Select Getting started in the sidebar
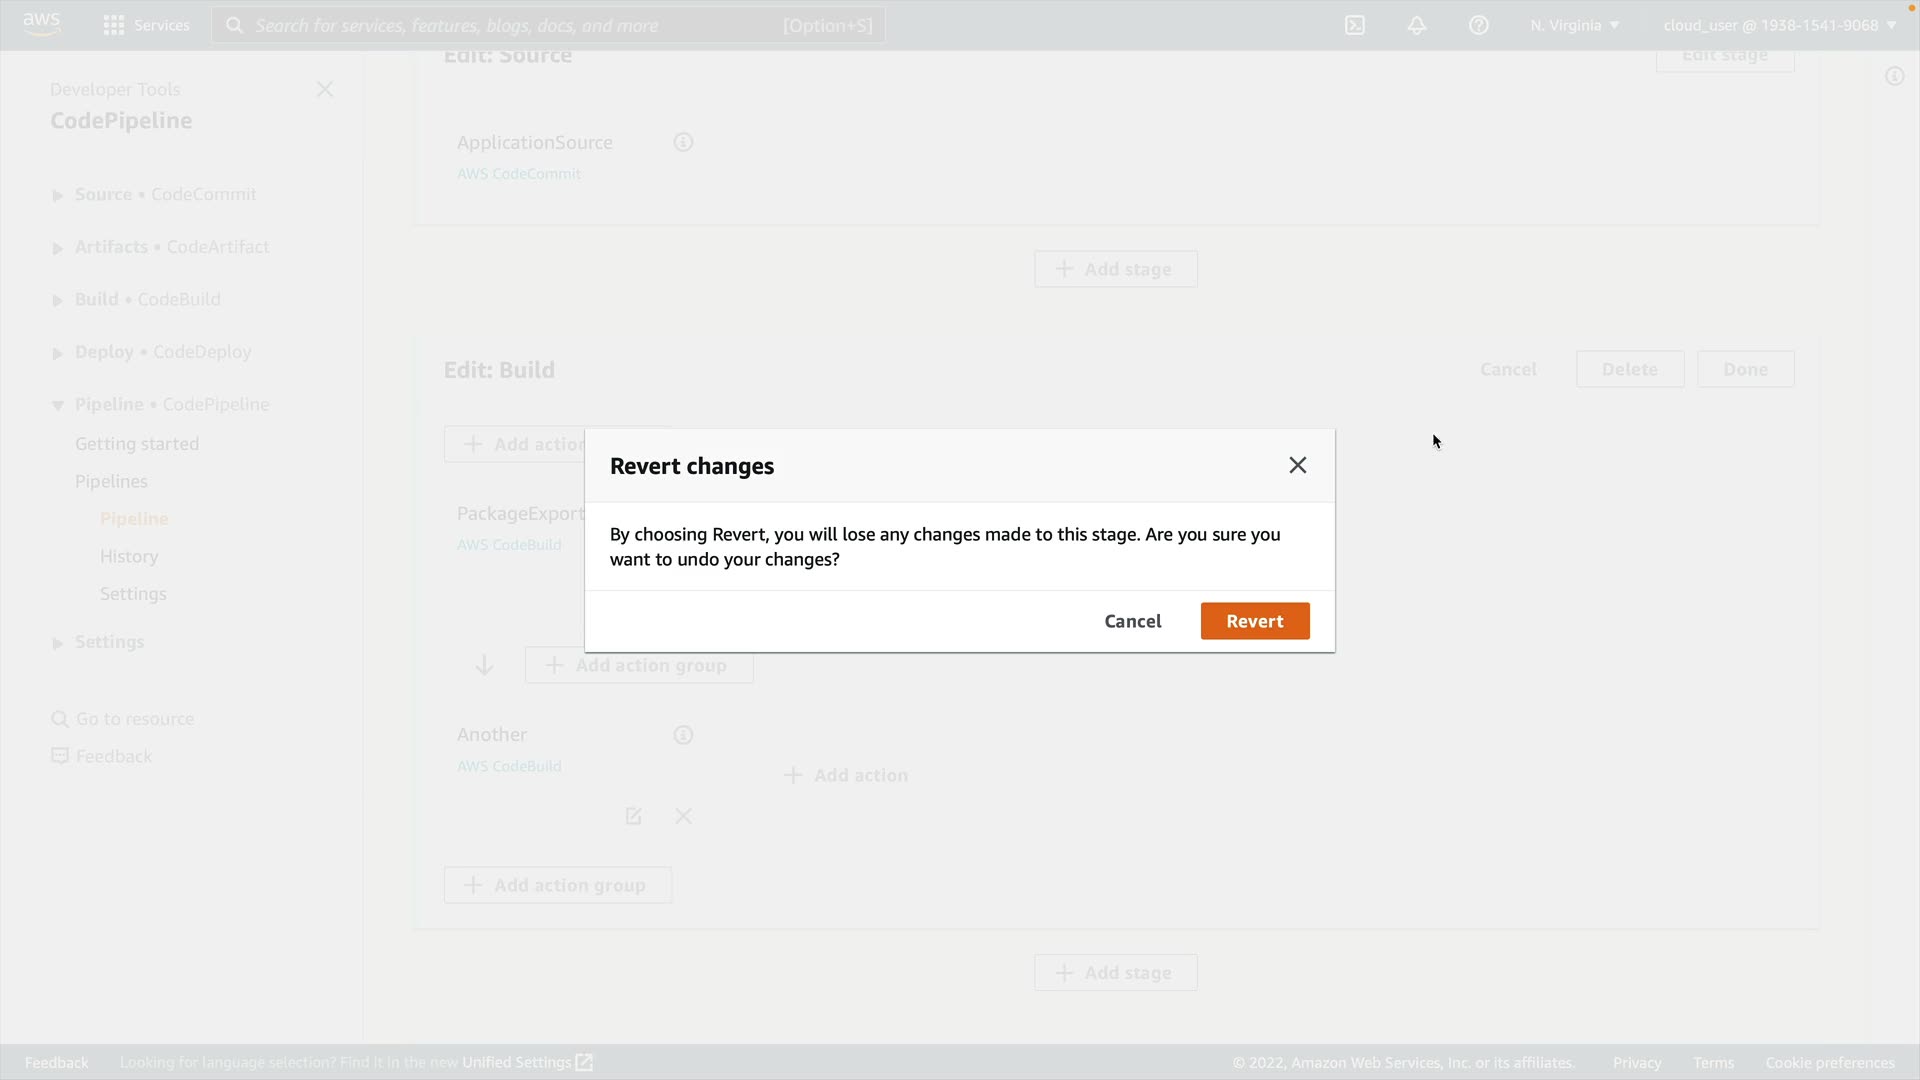 pyautogui.click(x=137, y=443)
